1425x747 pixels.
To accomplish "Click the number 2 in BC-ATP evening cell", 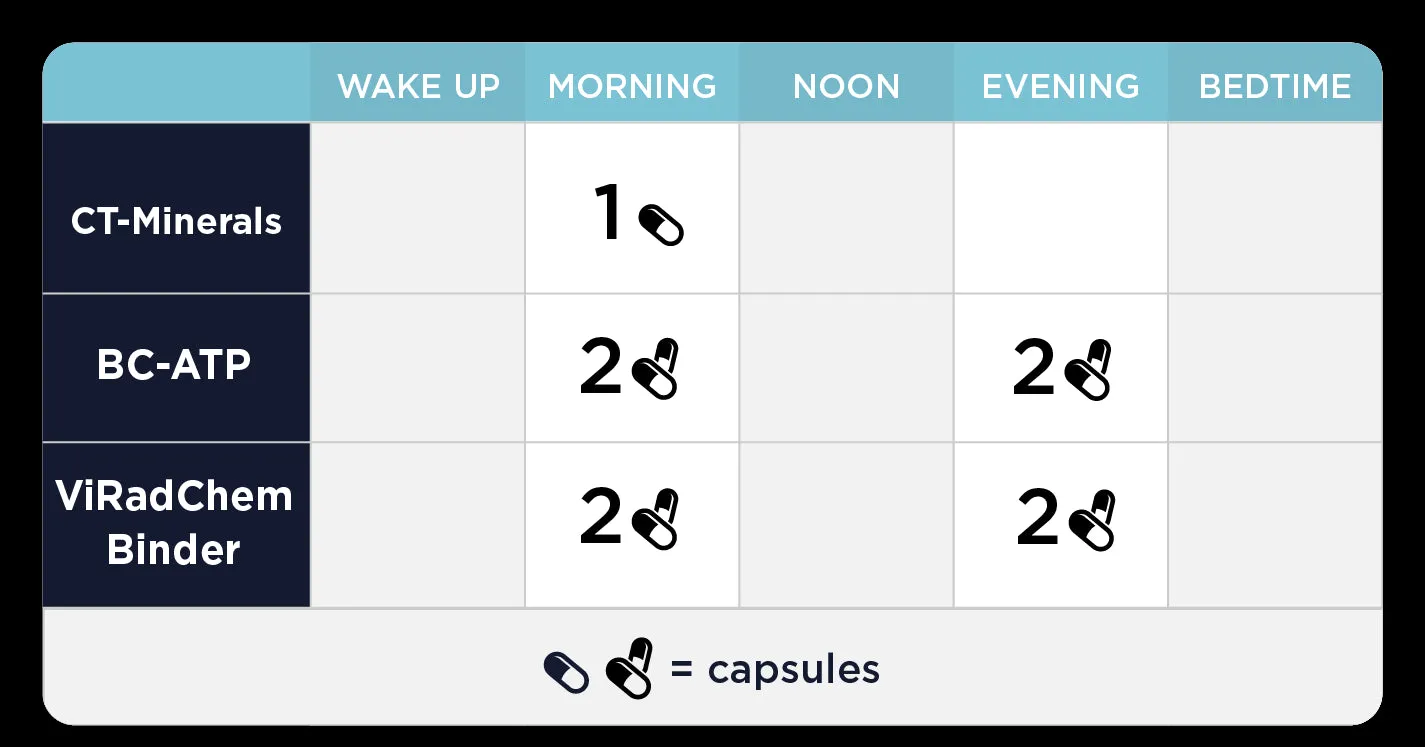I will (x=1034, y=367).
